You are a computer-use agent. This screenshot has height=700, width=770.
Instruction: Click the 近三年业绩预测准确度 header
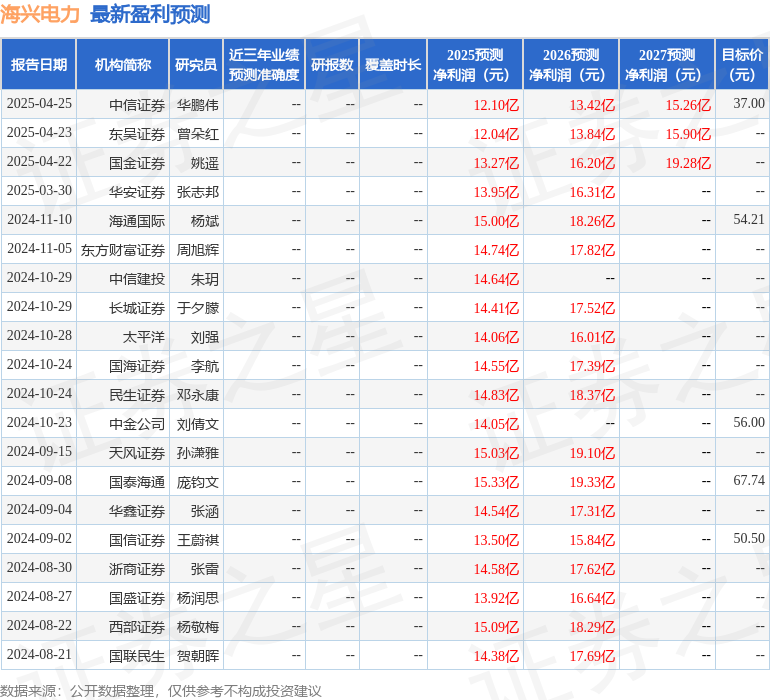click(264, 65)
